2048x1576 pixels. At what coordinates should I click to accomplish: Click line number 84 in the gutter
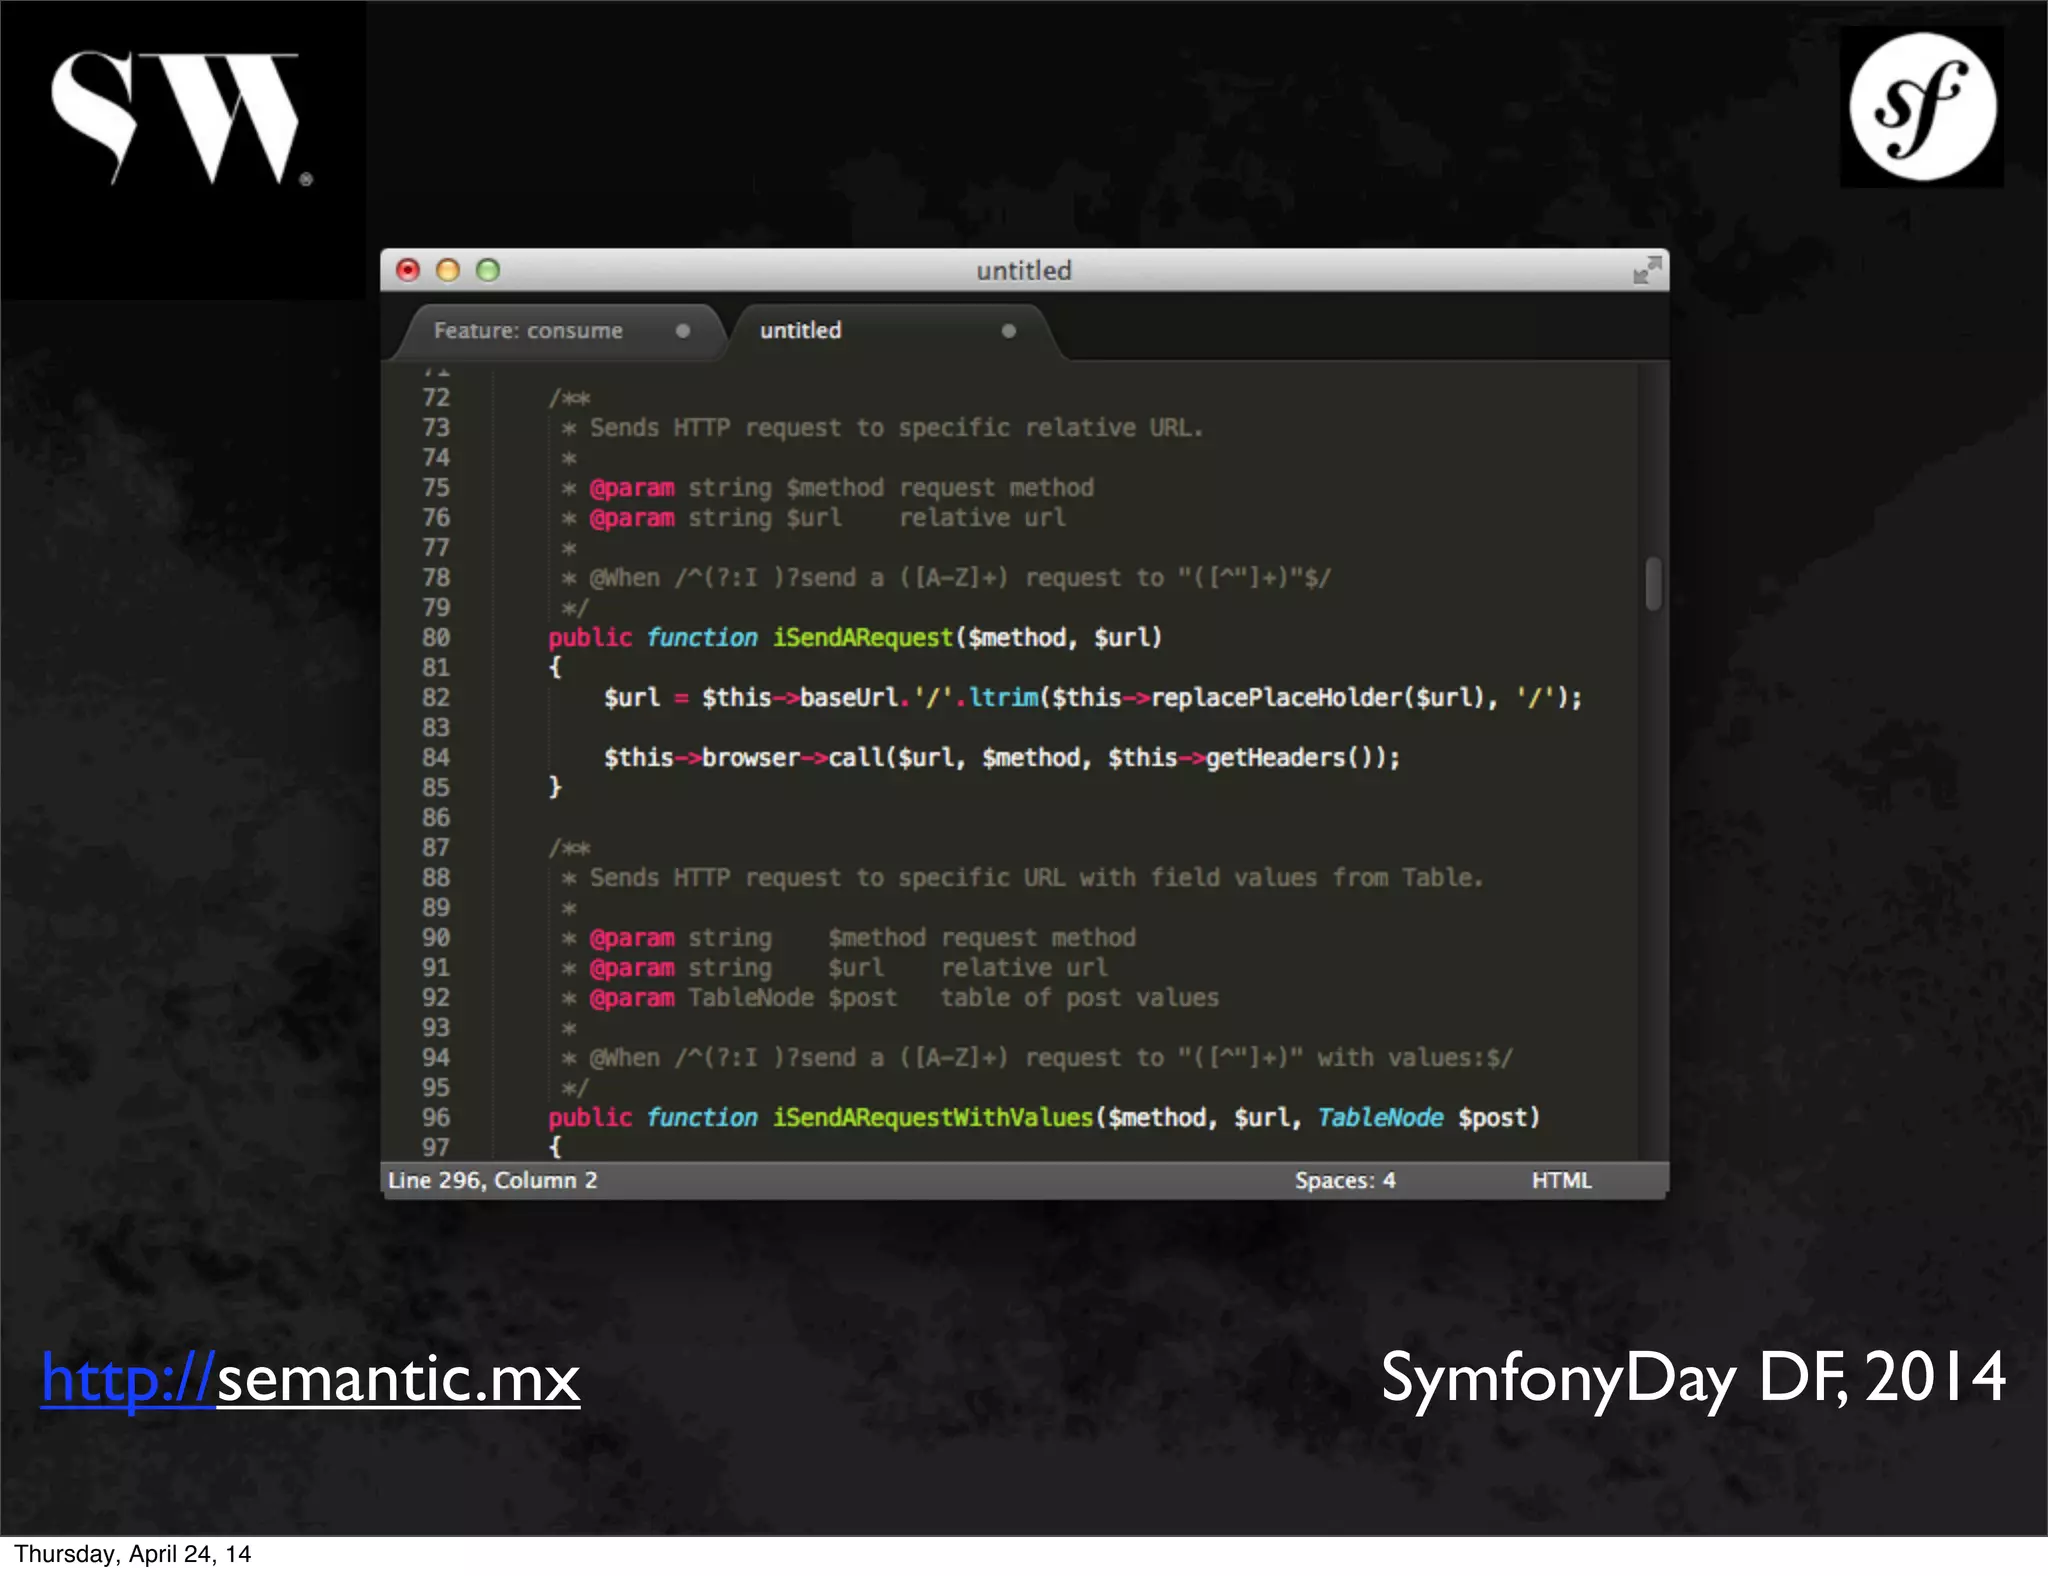tap(436, 758)
